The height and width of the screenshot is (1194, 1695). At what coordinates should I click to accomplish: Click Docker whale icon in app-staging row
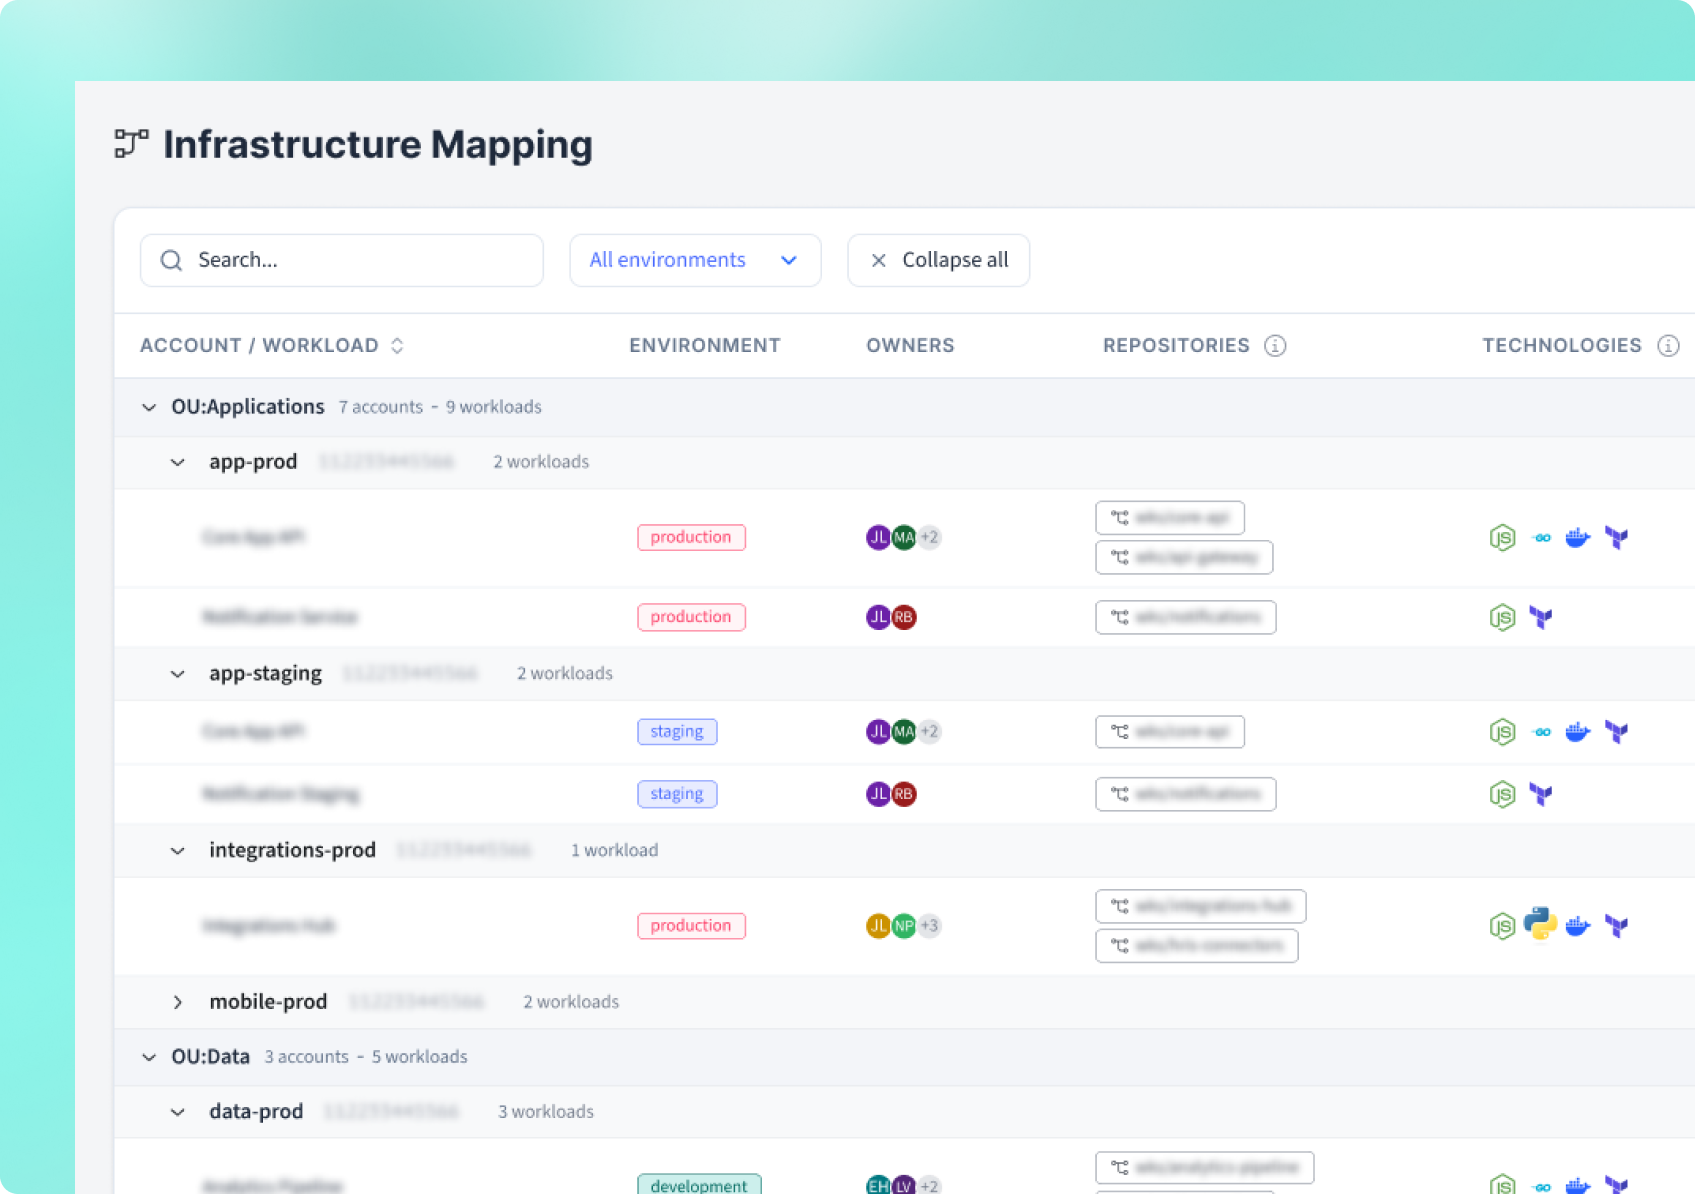pos(1578,732)
